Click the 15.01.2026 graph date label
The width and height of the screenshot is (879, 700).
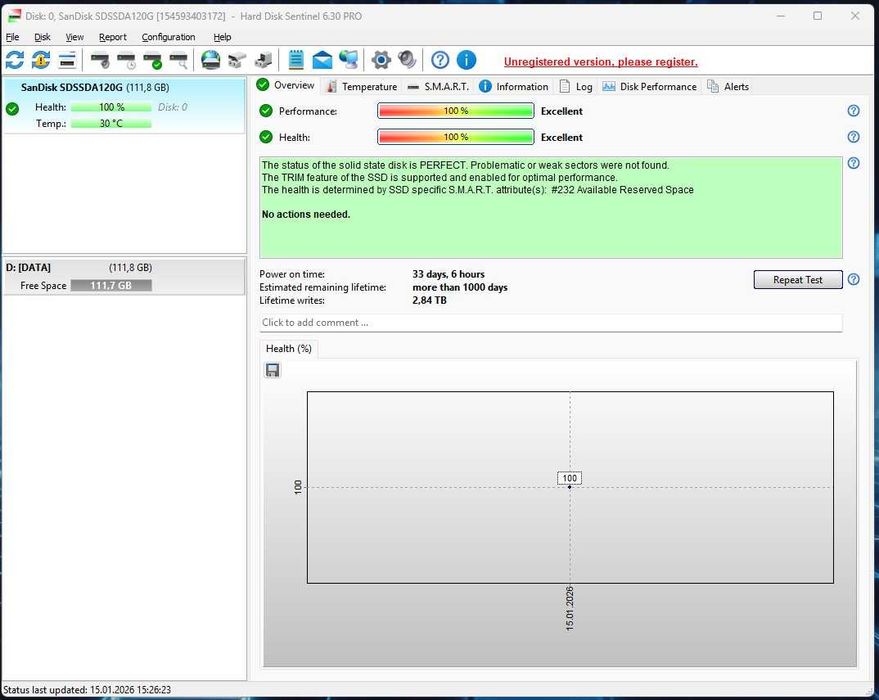pos(570,609)
